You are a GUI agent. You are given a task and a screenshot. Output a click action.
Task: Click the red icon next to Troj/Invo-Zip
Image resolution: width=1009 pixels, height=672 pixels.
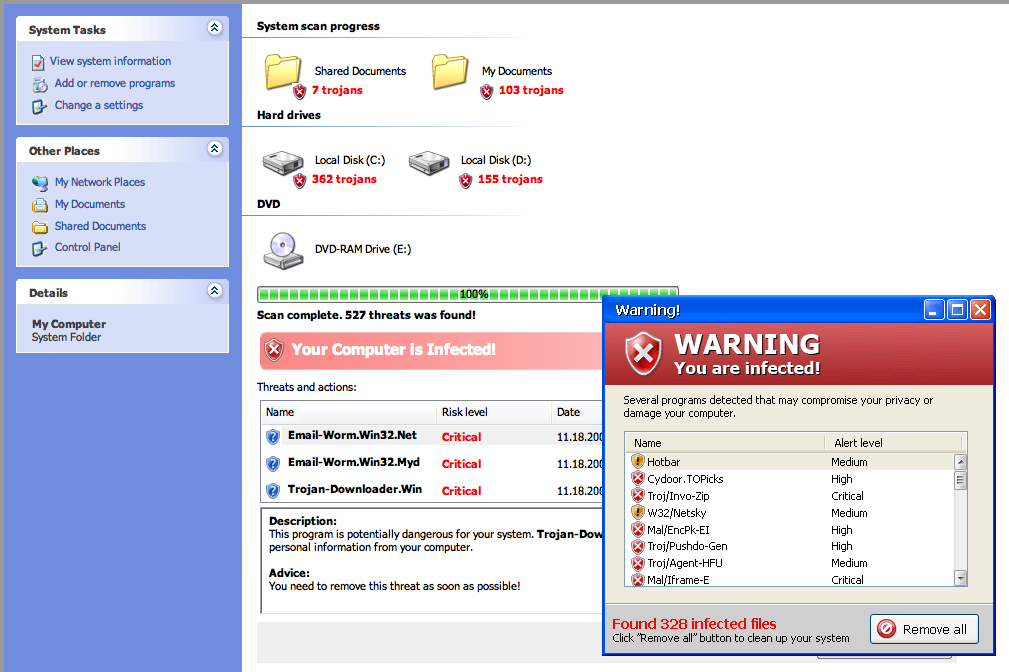638,495
